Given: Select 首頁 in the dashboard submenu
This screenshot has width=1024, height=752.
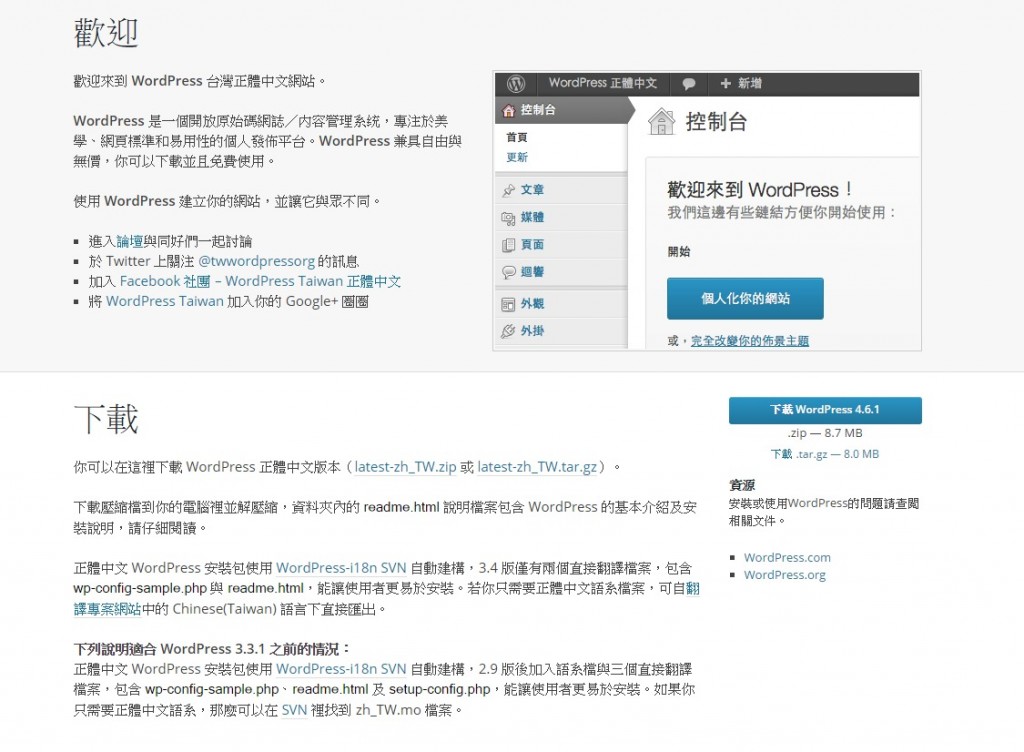Looking at the screenshot, I should 517,137.
